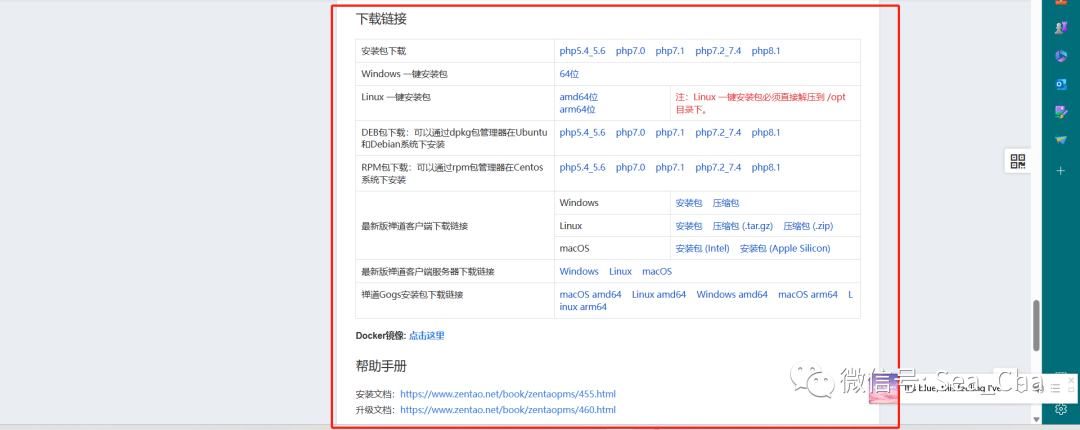The height and width of the screenshot is (430, 1080).
Task: Click the 帮助手册 heading
Action: (381, 366)
